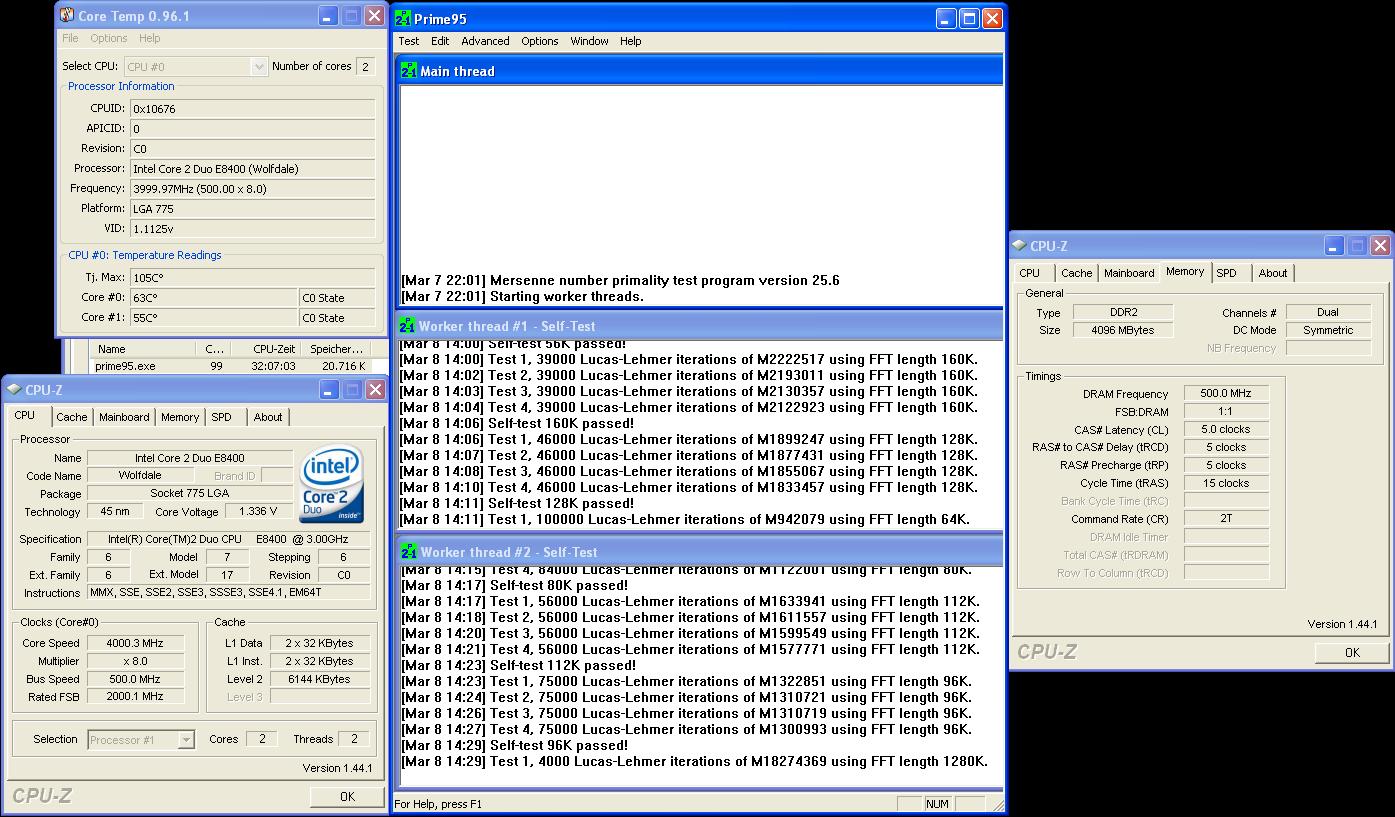Switch to Mainboard tab in left CPU-Z
Viewport: 1395px width, 817px height.
(x=124, y=417)
